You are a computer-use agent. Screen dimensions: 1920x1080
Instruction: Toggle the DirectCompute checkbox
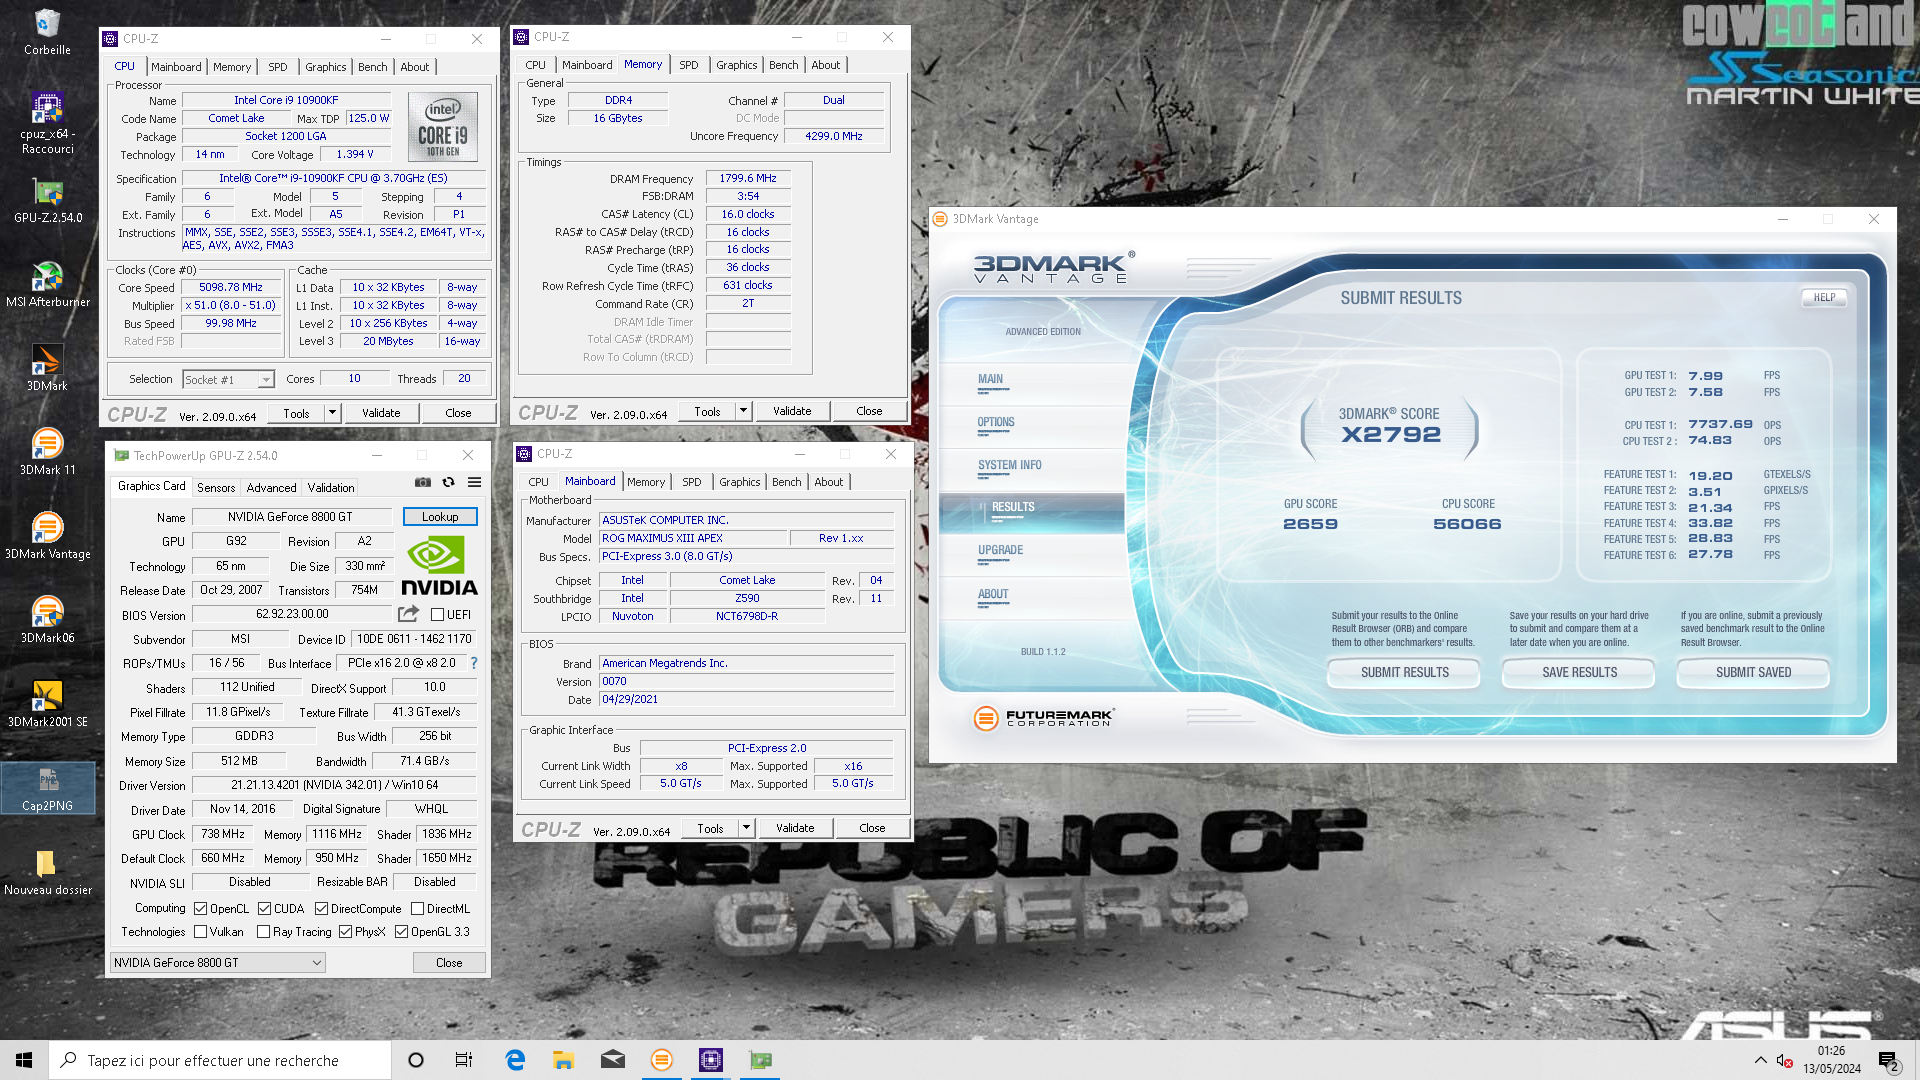pos(321,909)
